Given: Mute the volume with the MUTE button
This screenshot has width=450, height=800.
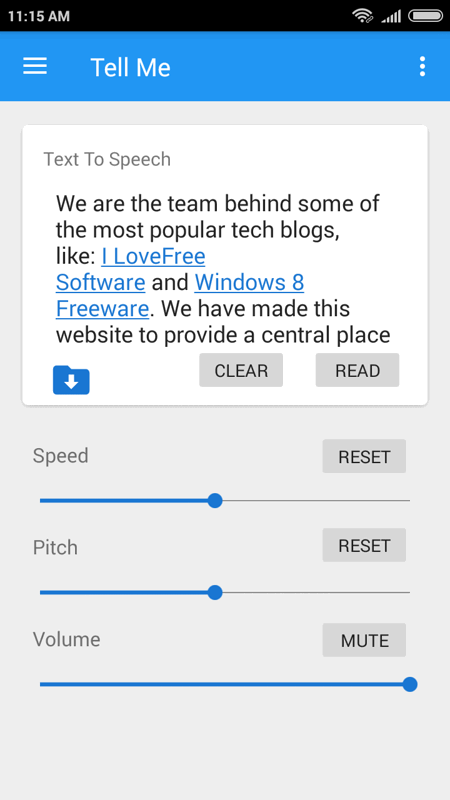Looking at the screenshot, I should pos(364,640).
